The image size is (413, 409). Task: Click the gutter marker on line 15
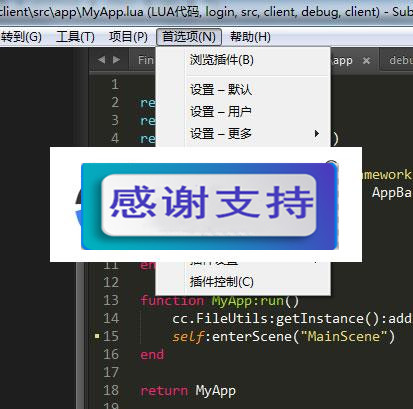[97, 336]
